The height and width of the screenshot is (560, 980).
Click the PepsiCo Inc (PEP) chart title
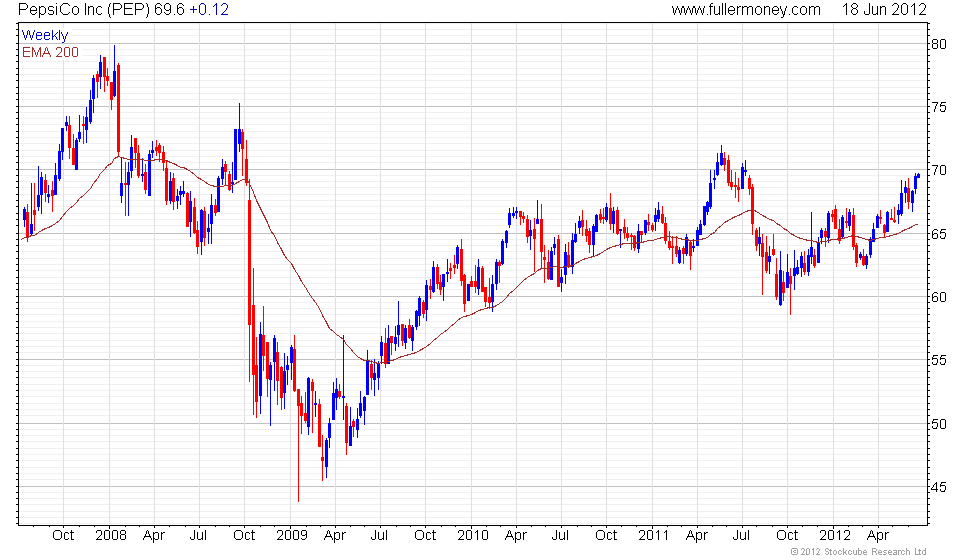(x=84, y=9)
